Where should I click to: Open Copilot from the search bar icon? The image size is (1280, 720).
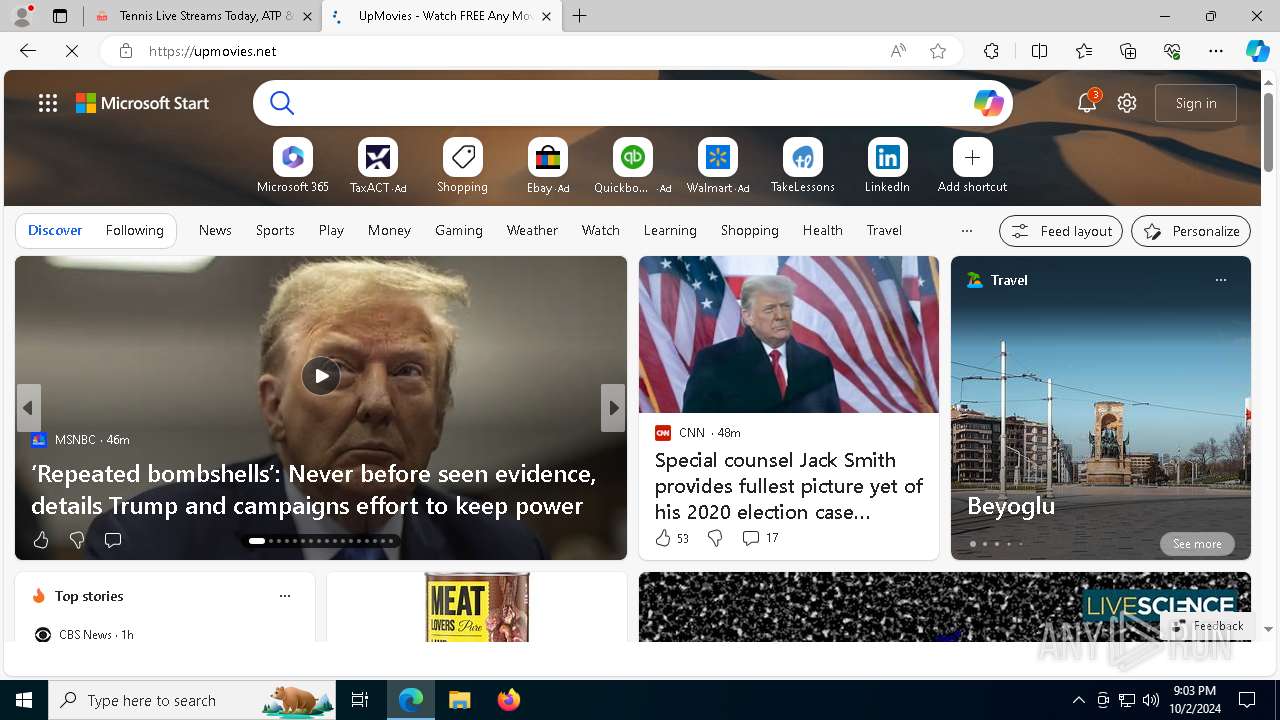point(988,103)
